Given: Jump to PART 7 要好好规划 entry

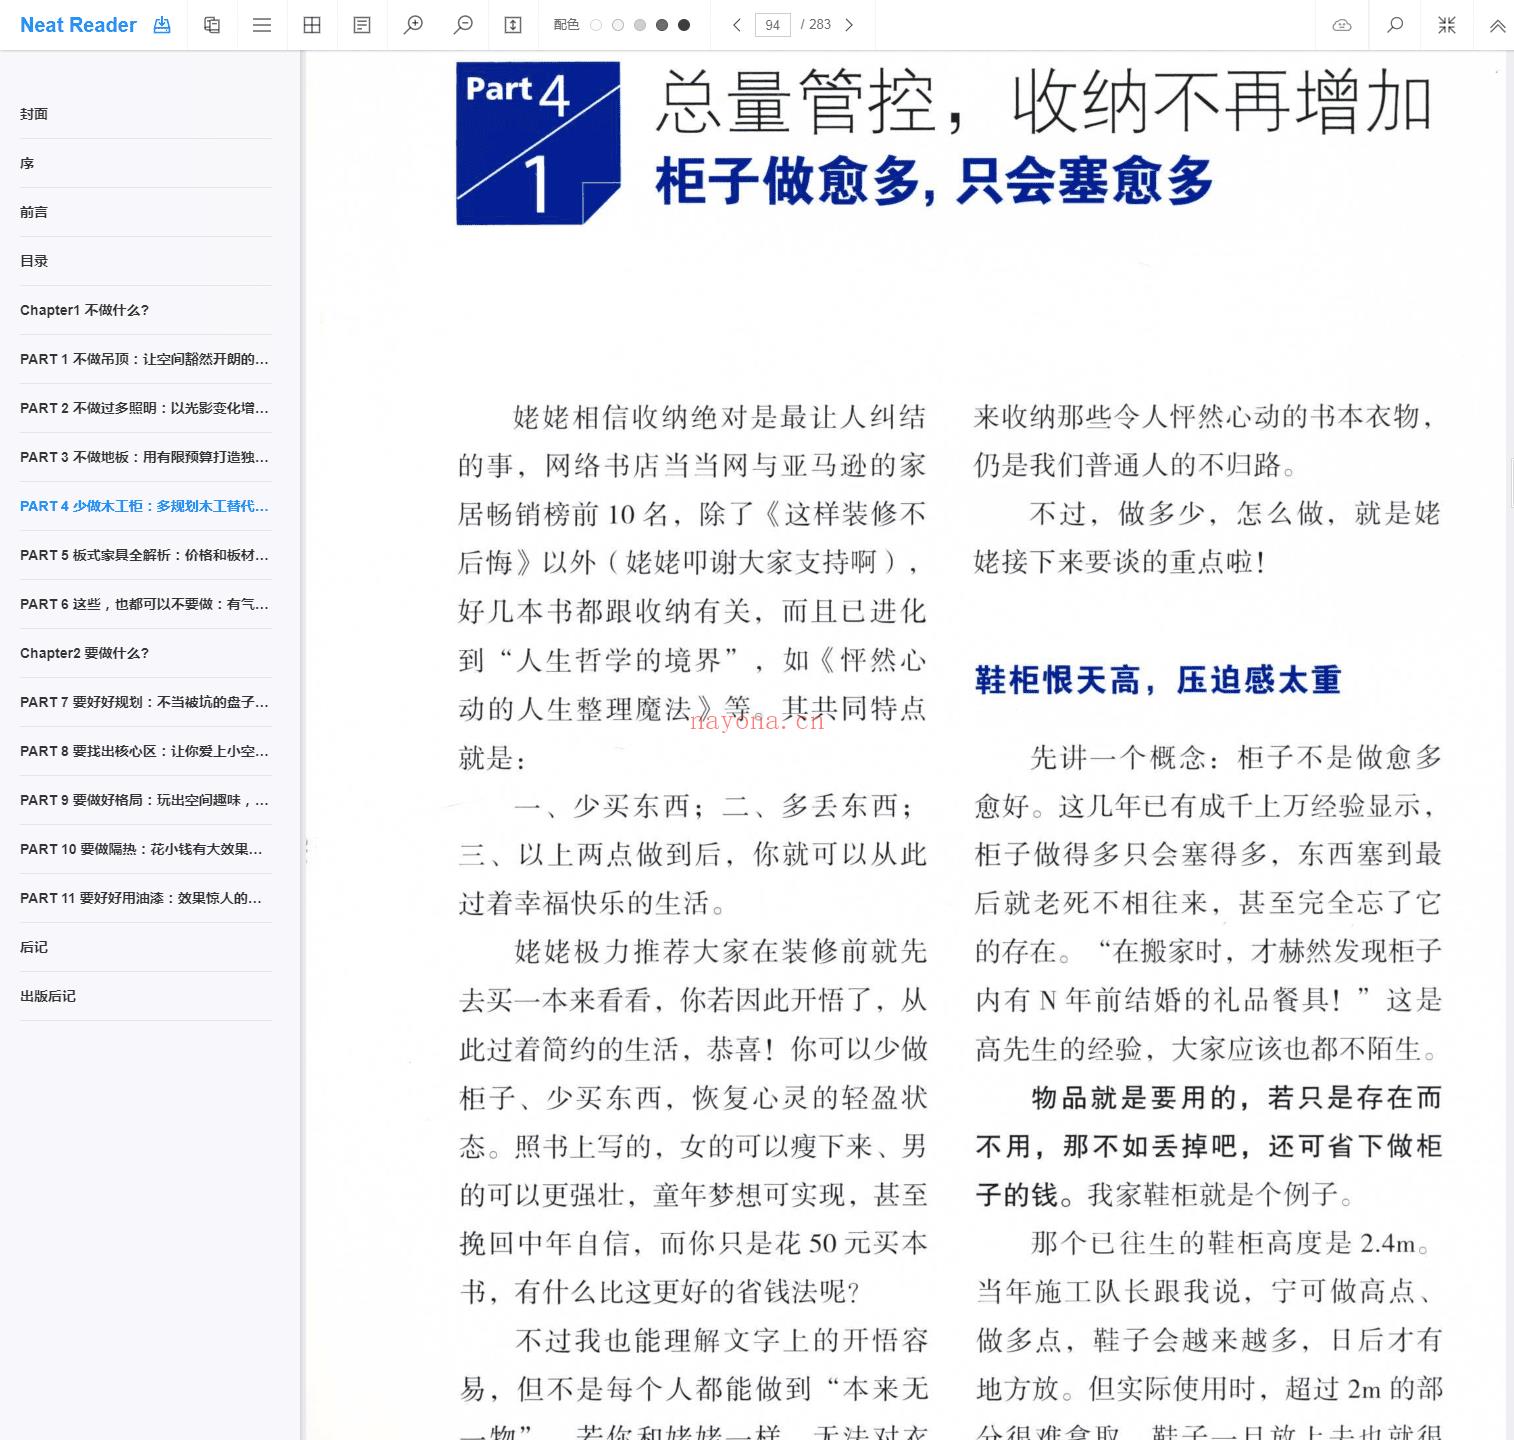Looking at the screenshot, I should 146,702.
